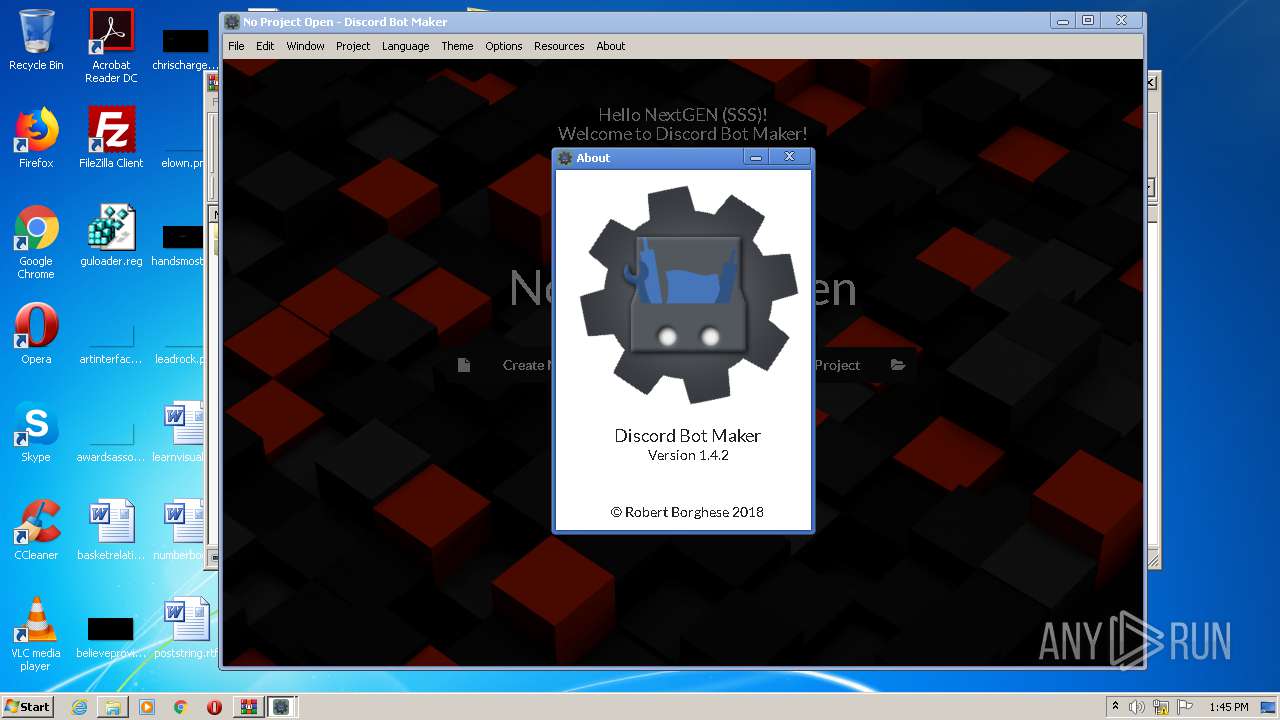Open Windows Explorer from taskbar
Viewport: 1280px width, 720px height.
[x=113, y=707]
